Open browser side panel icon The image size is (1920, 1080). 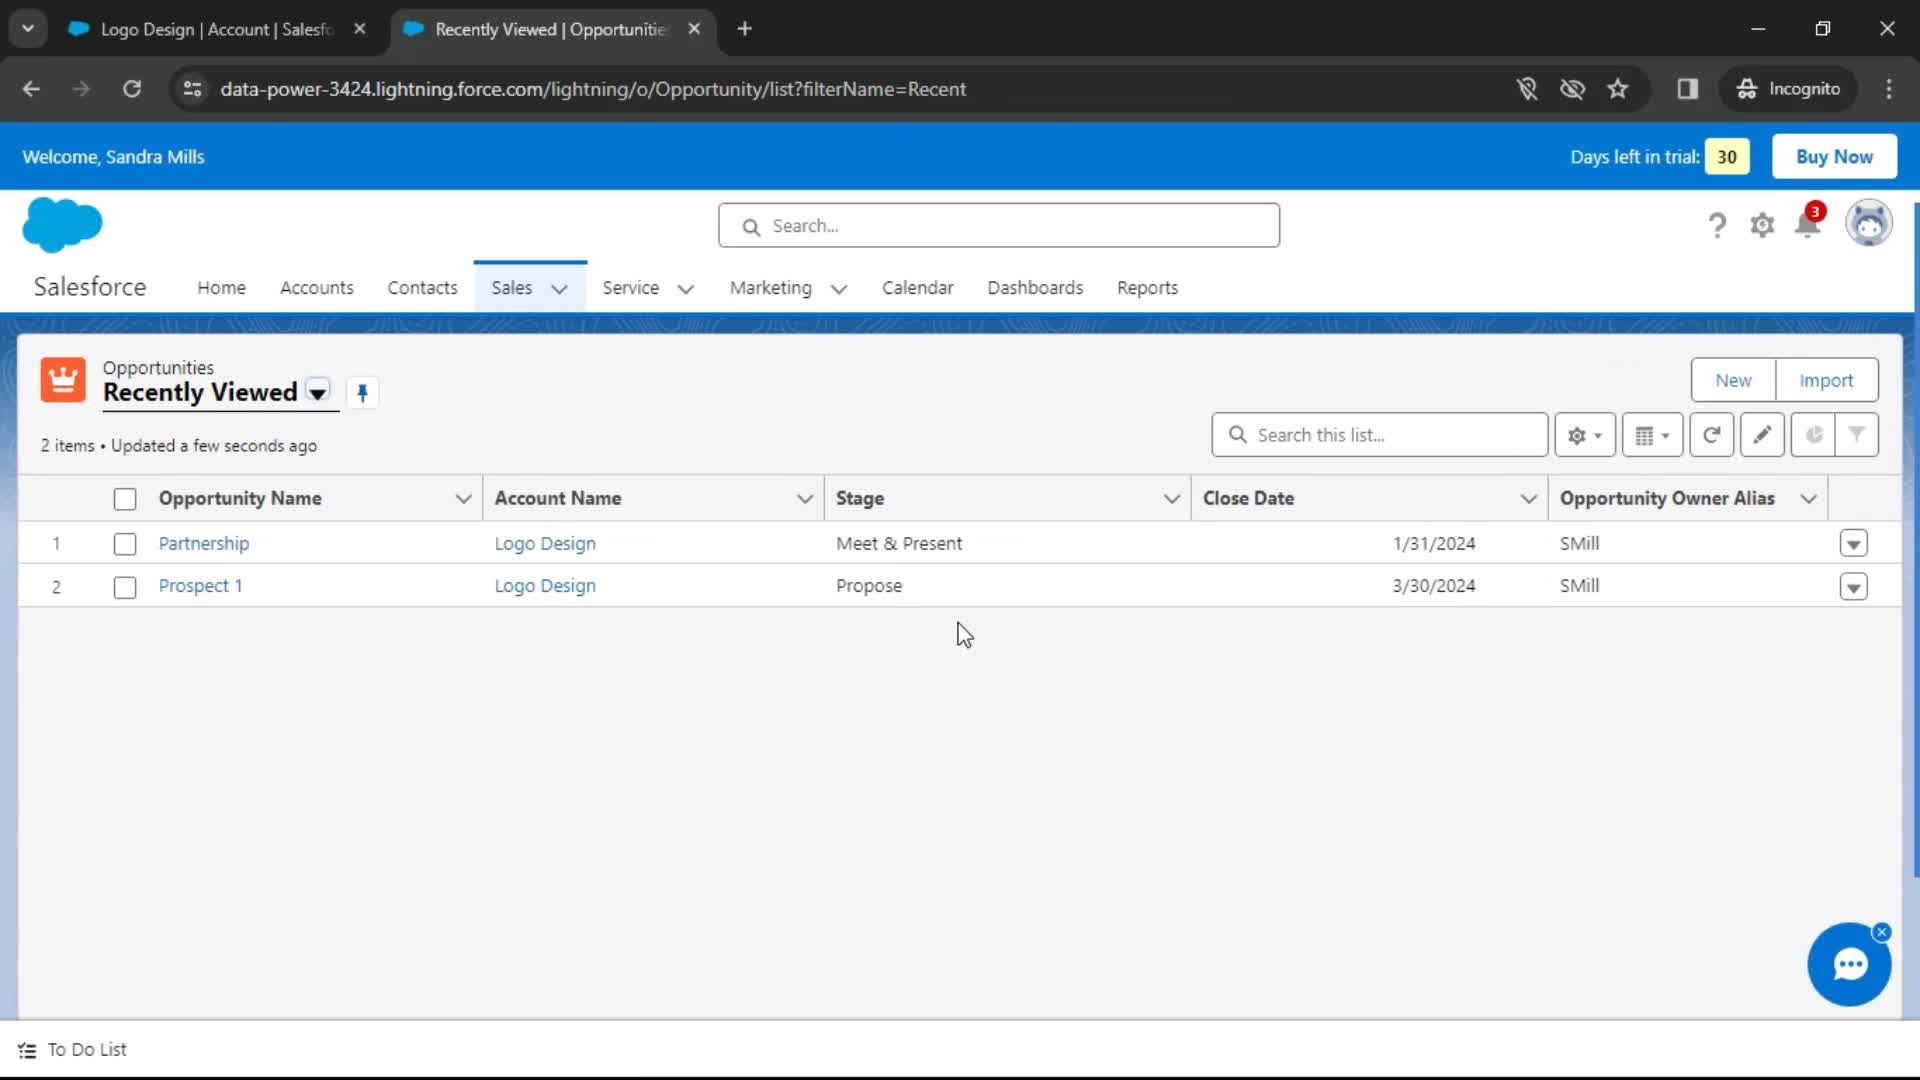pyautogui.click(x=1688, y=89)
